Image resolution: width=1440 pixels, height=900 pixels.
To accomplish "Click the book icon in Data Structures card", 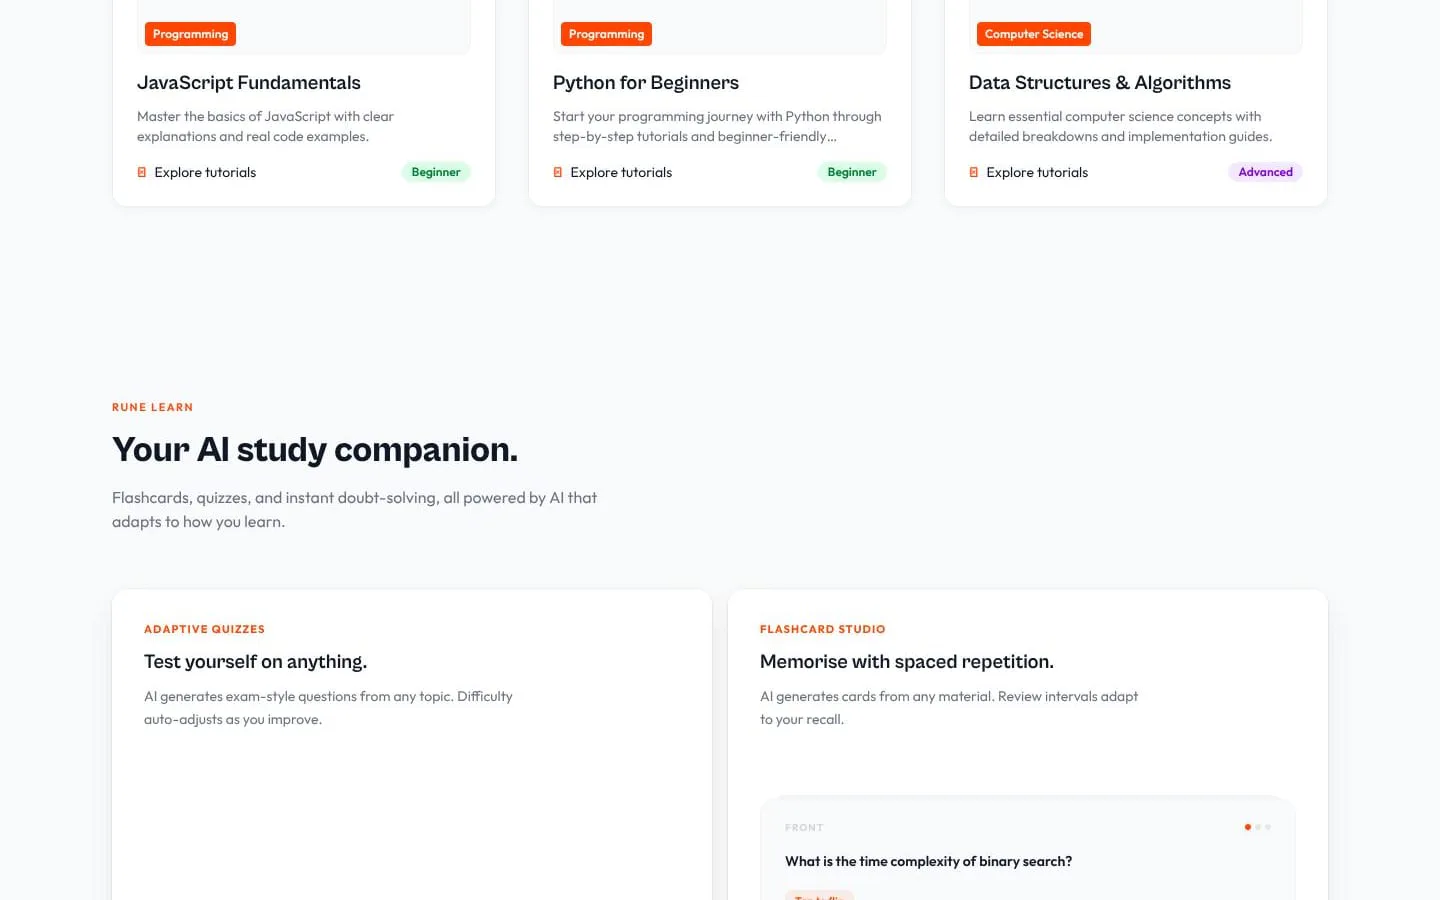I will click(x=974, y=172).
